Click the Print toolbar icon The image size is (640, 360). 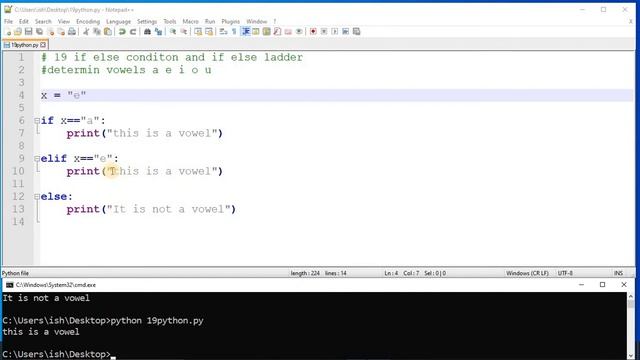click(72, 32)
